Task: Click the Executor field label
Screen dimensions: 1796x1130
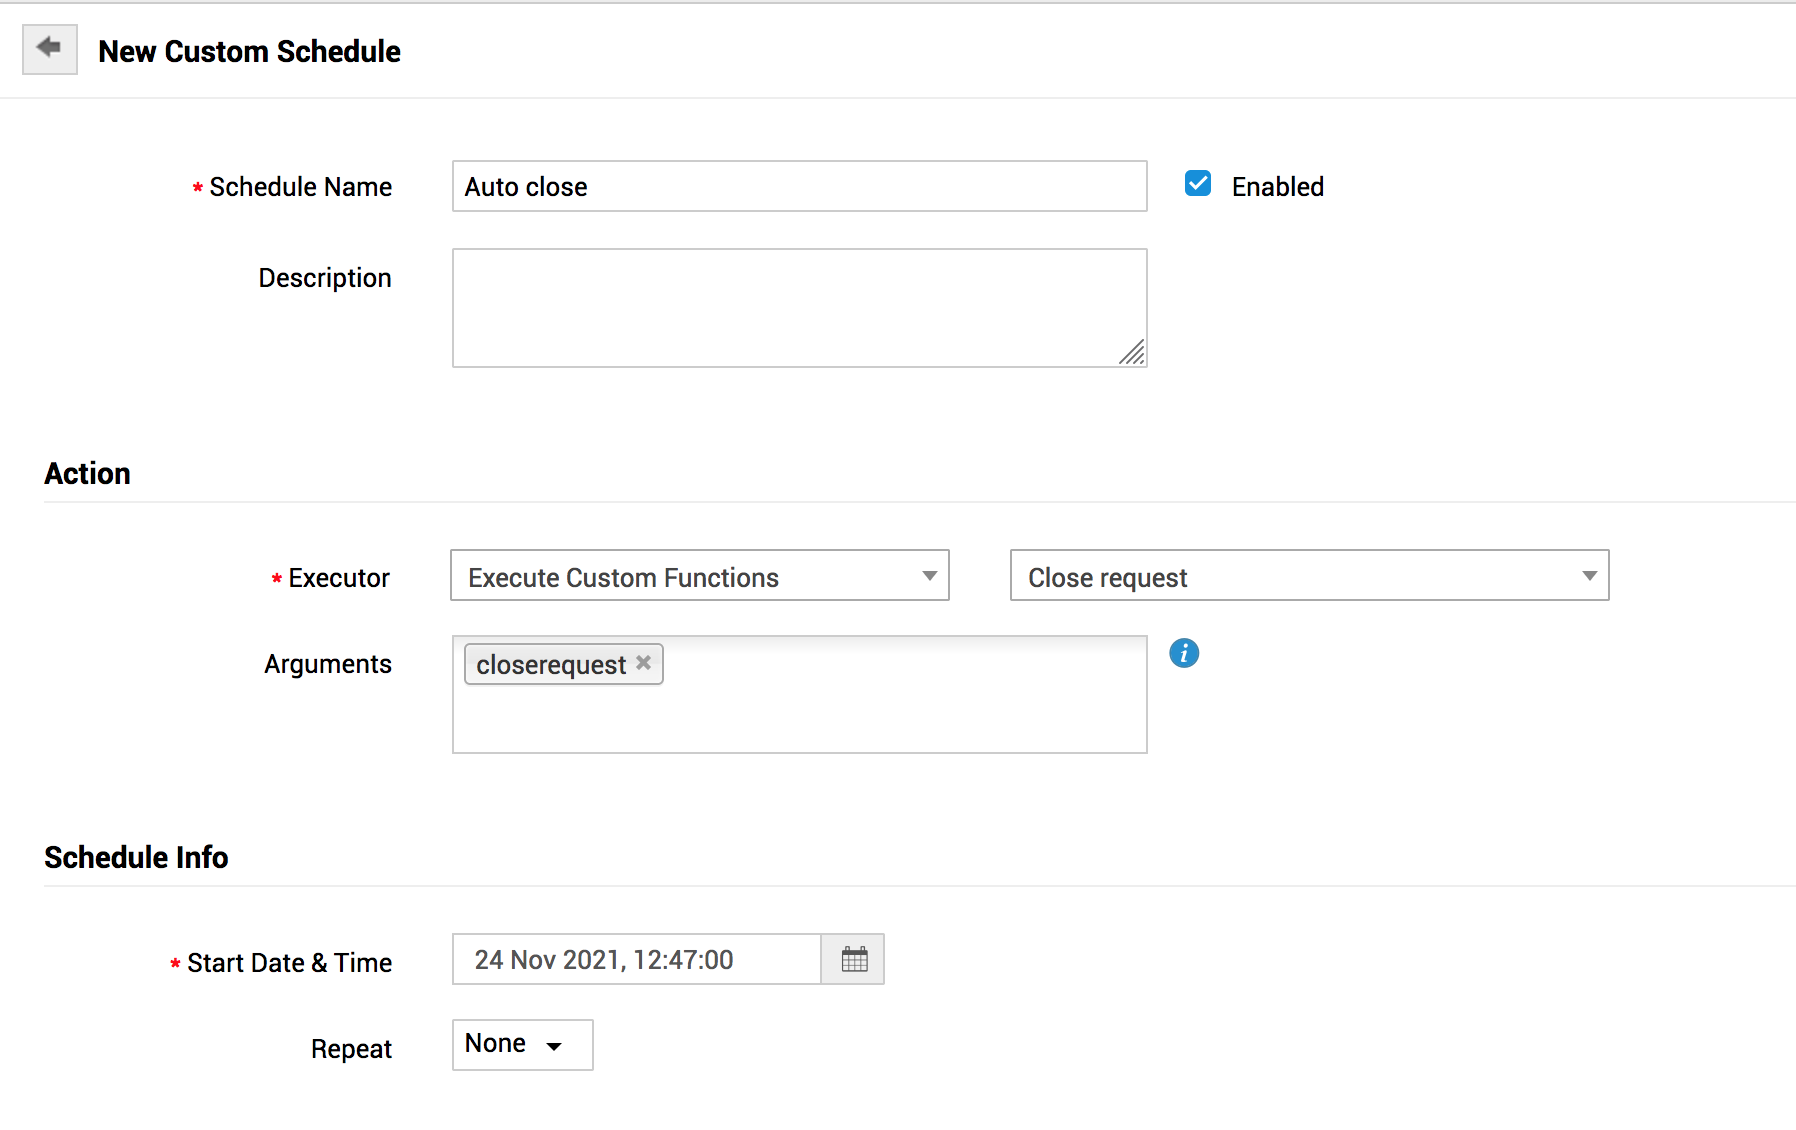Action: (x=338, y=578)
